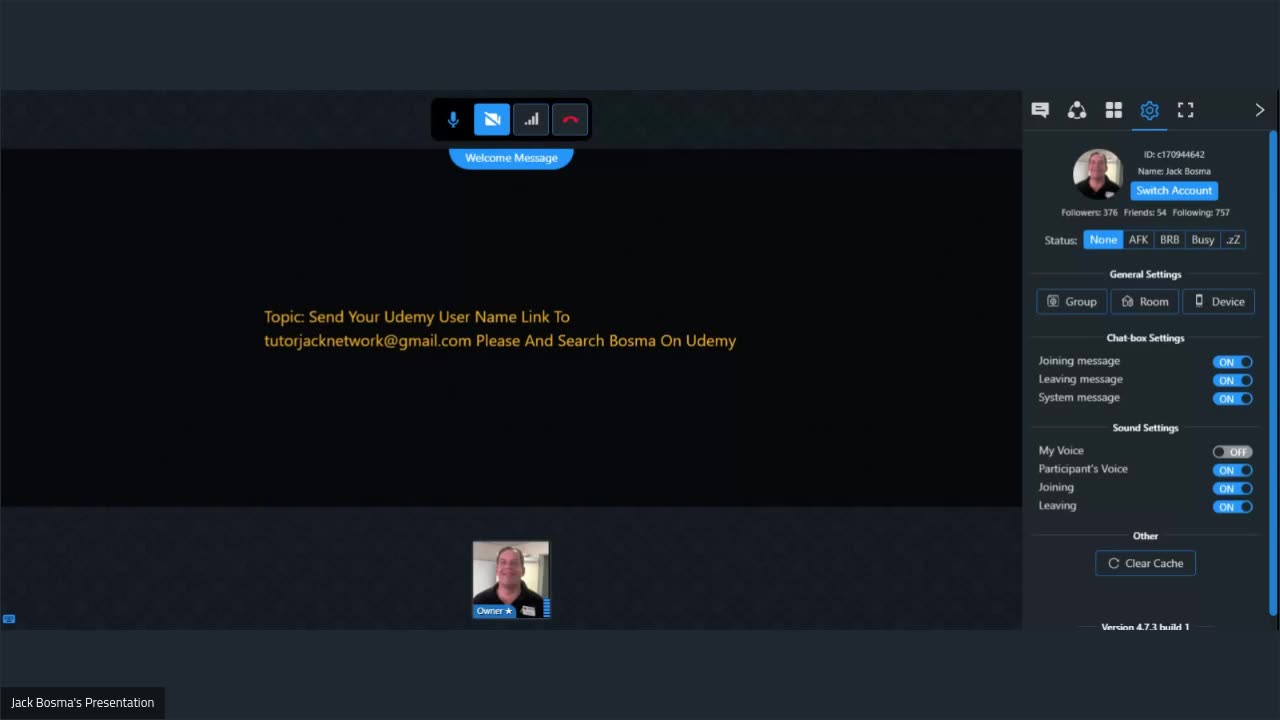Enable My Voice sound toggle

point(1233,452)
